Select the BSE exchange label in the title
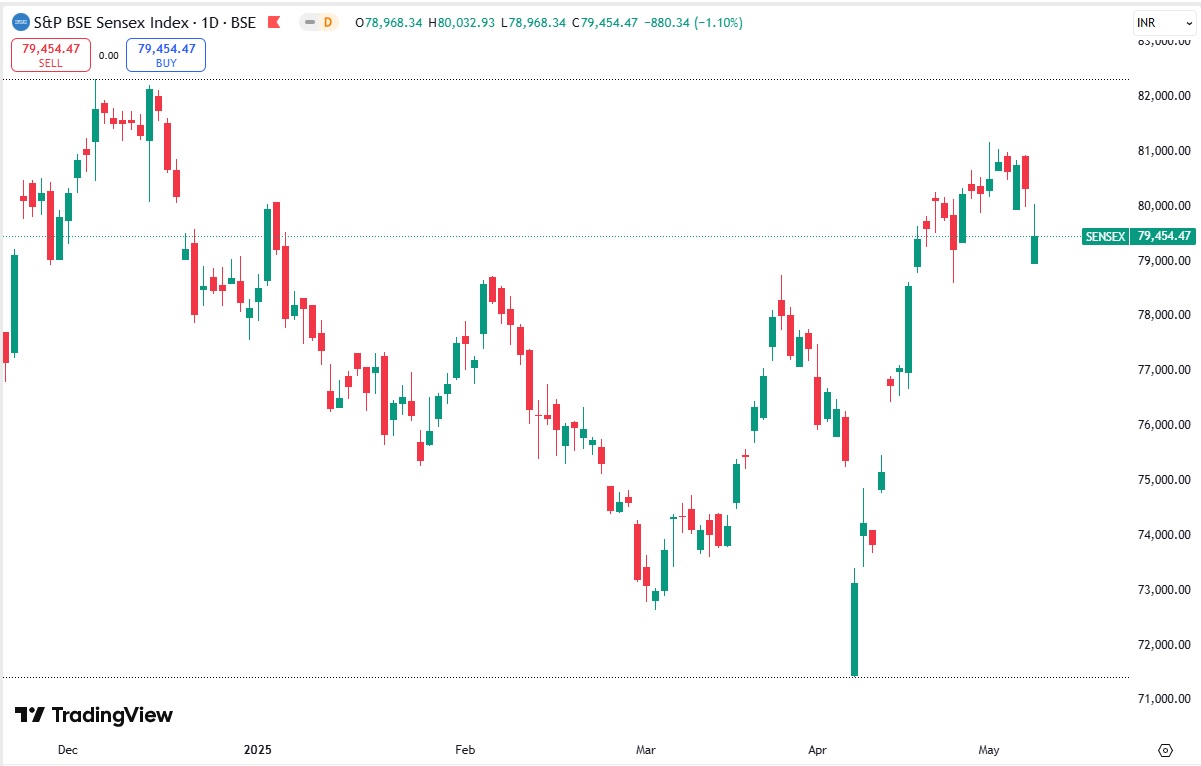1201x766 pixels. [246, 21]
